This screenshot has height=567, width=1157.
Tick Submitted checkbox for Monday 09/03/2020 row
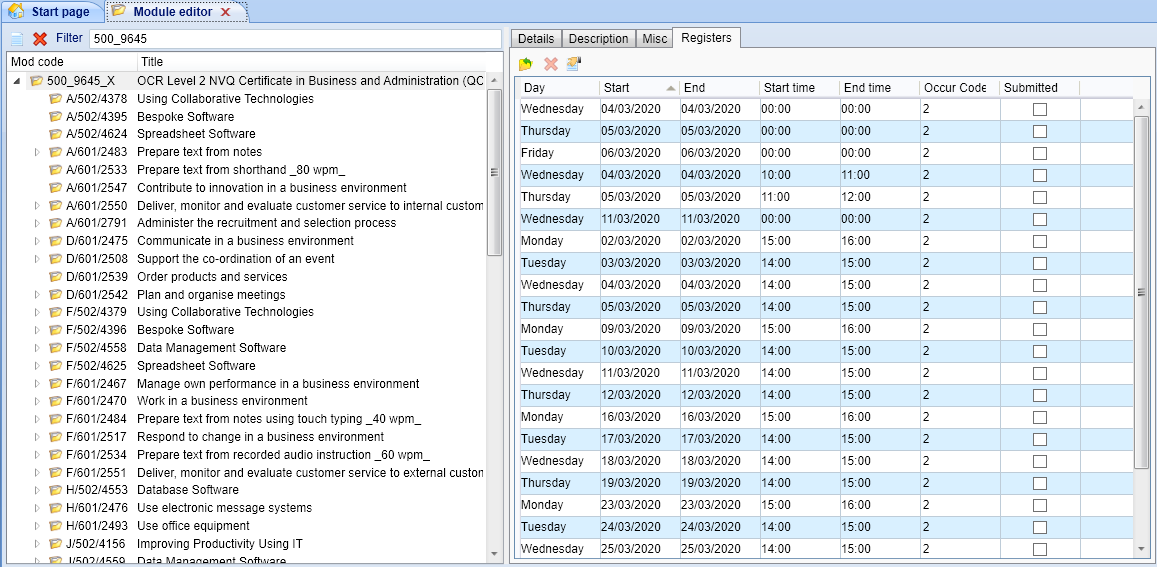(x=1040, y=329)
